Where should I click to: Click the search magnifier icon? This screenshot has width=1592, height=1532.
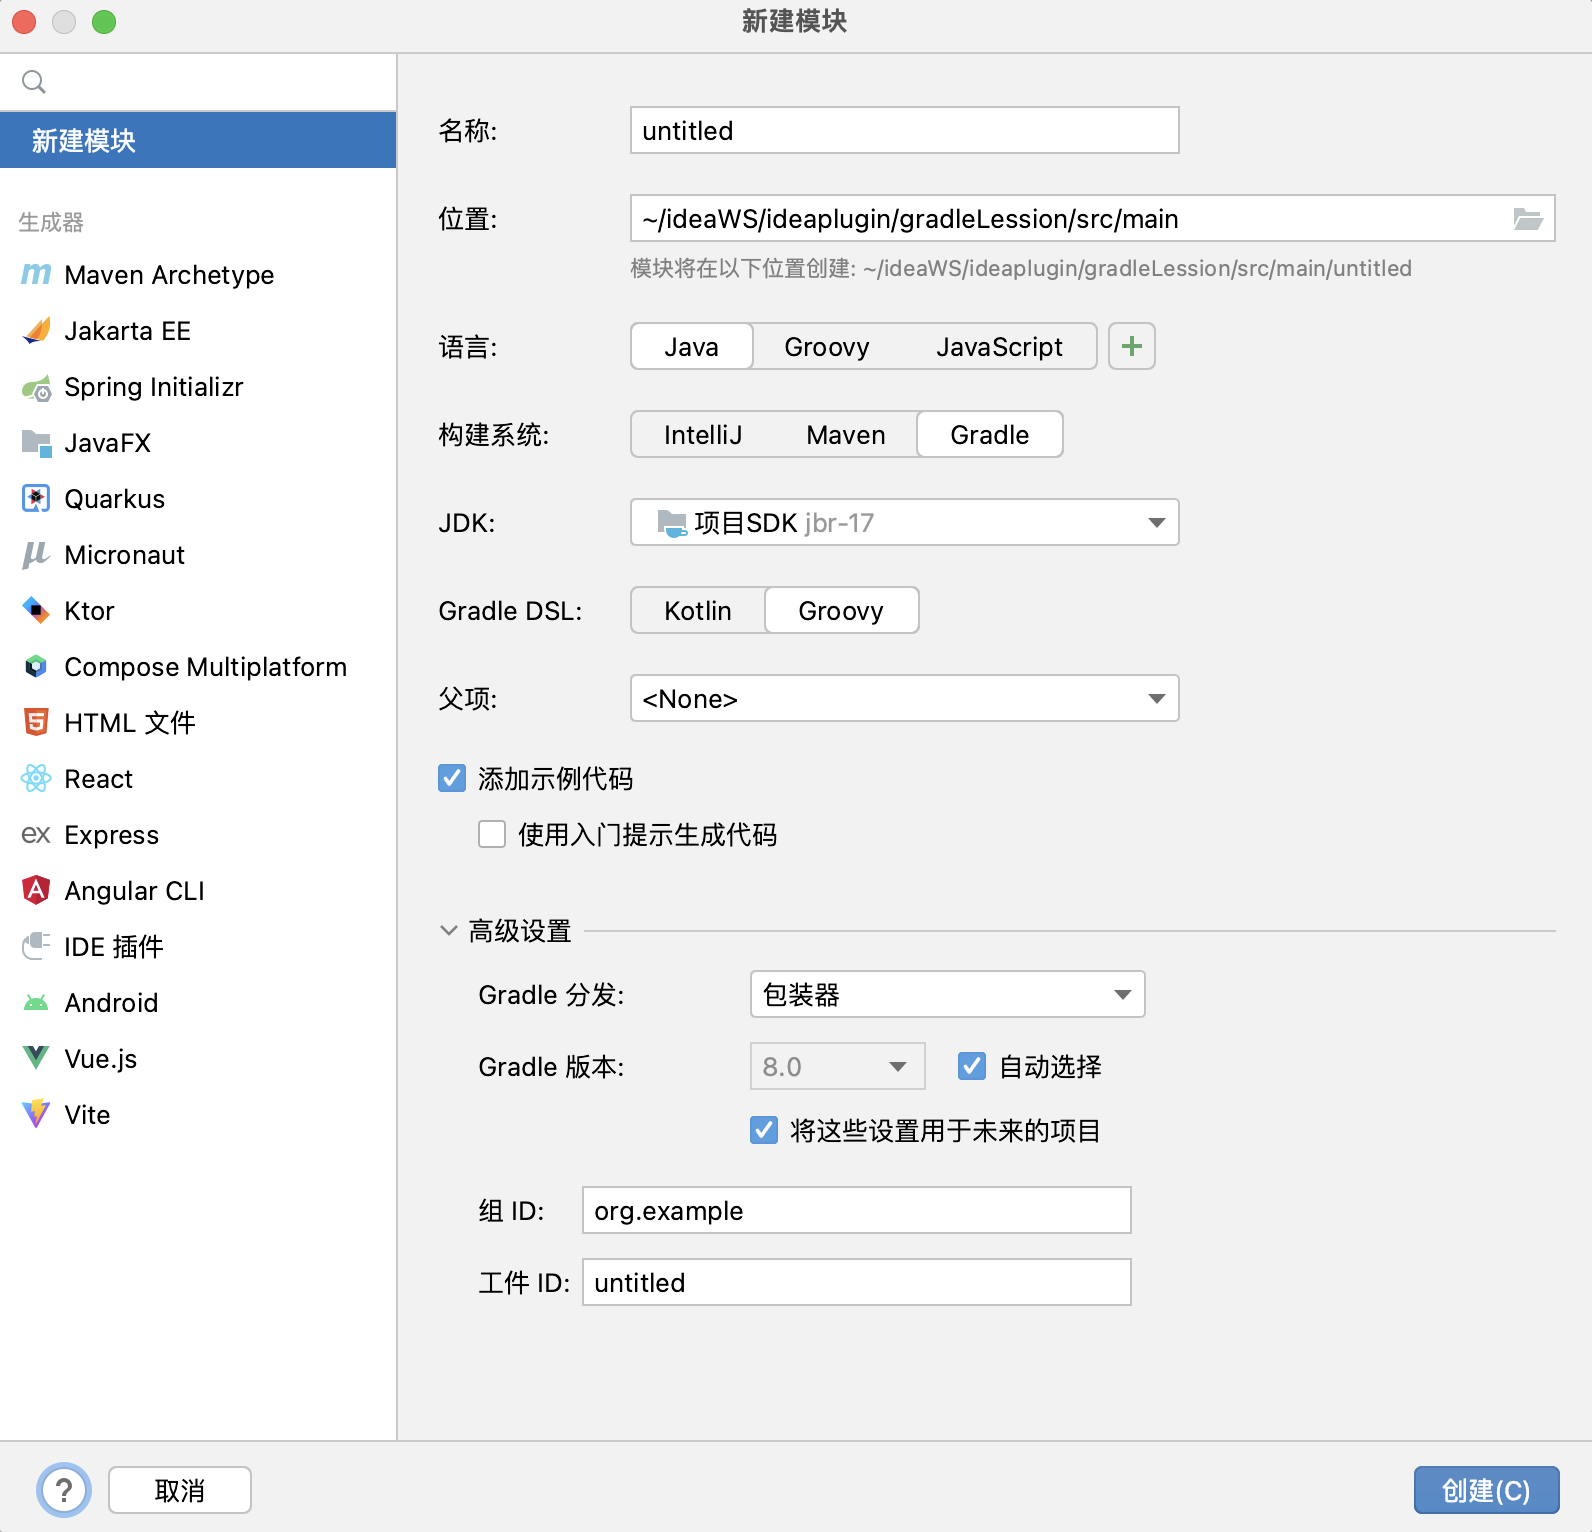(x=34, y=82)
